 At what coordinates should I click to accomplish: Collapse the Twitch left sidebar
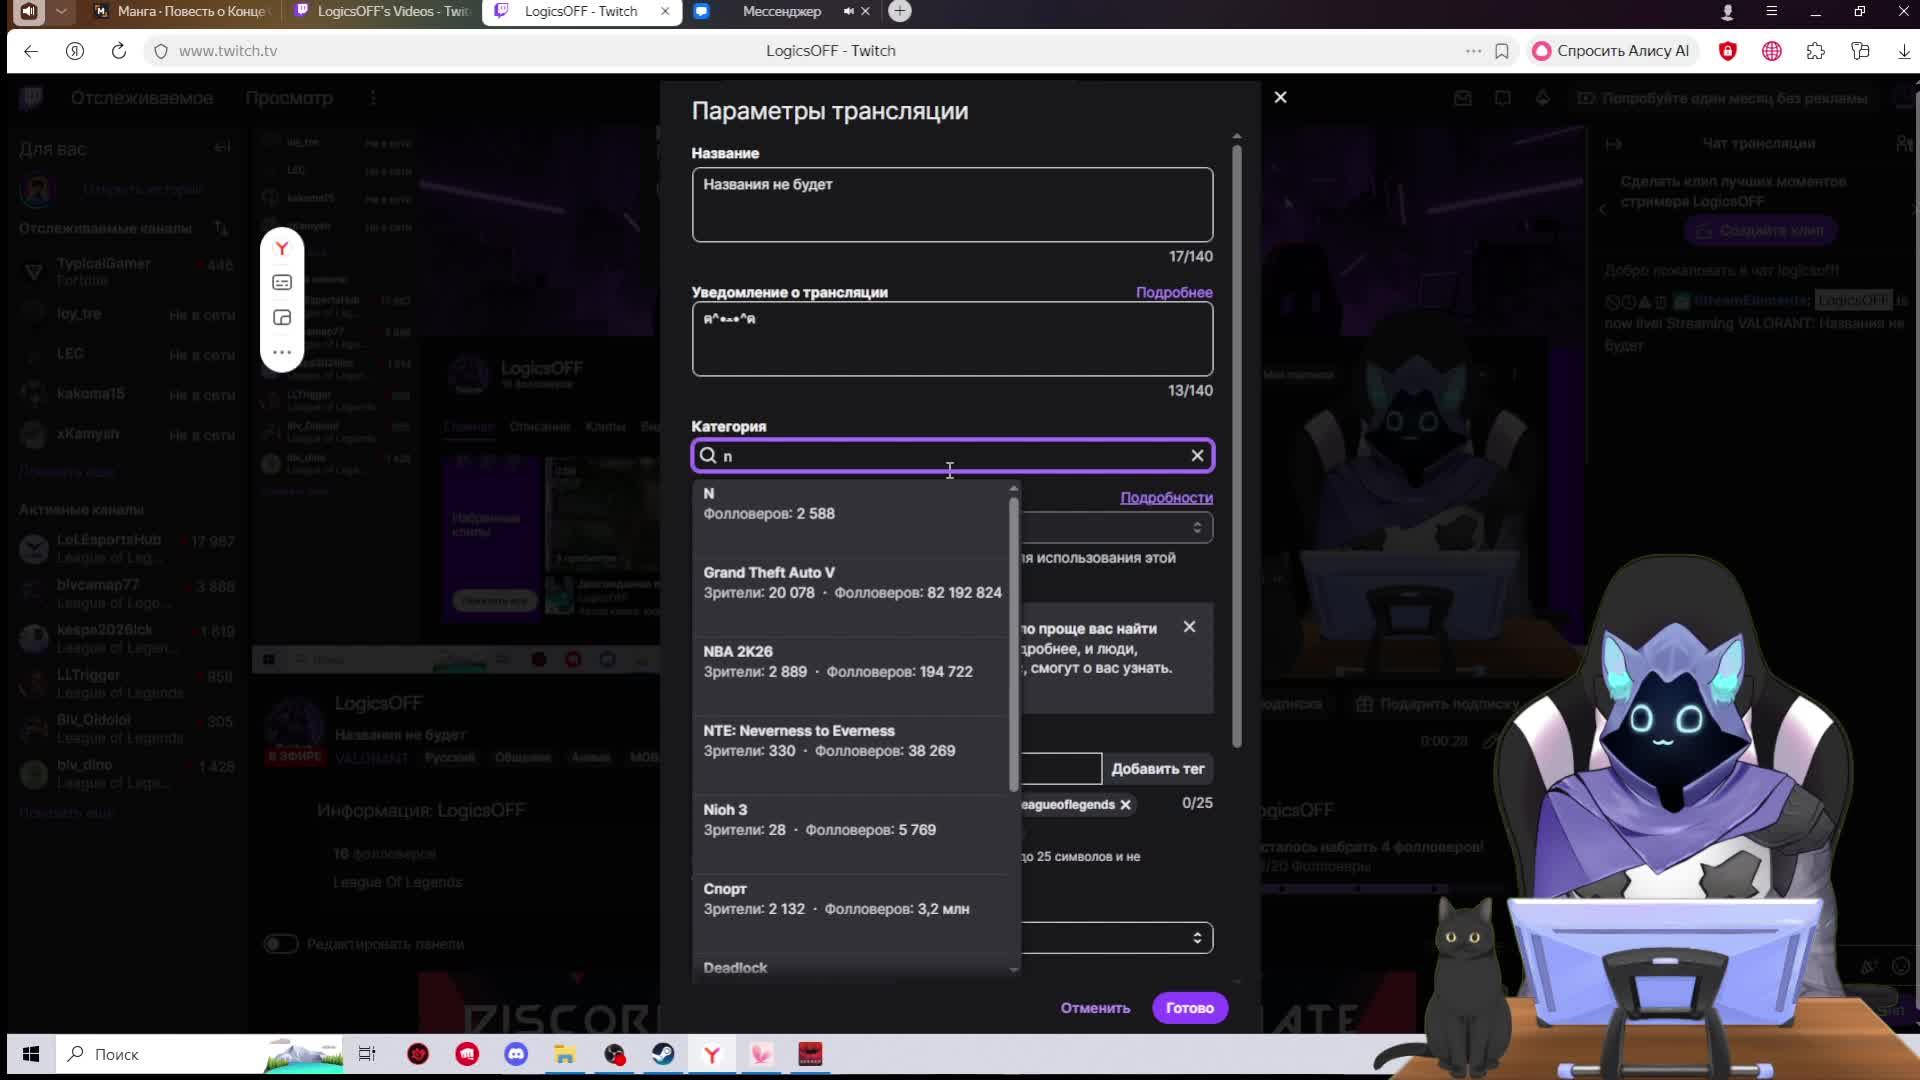click(222, 148)
